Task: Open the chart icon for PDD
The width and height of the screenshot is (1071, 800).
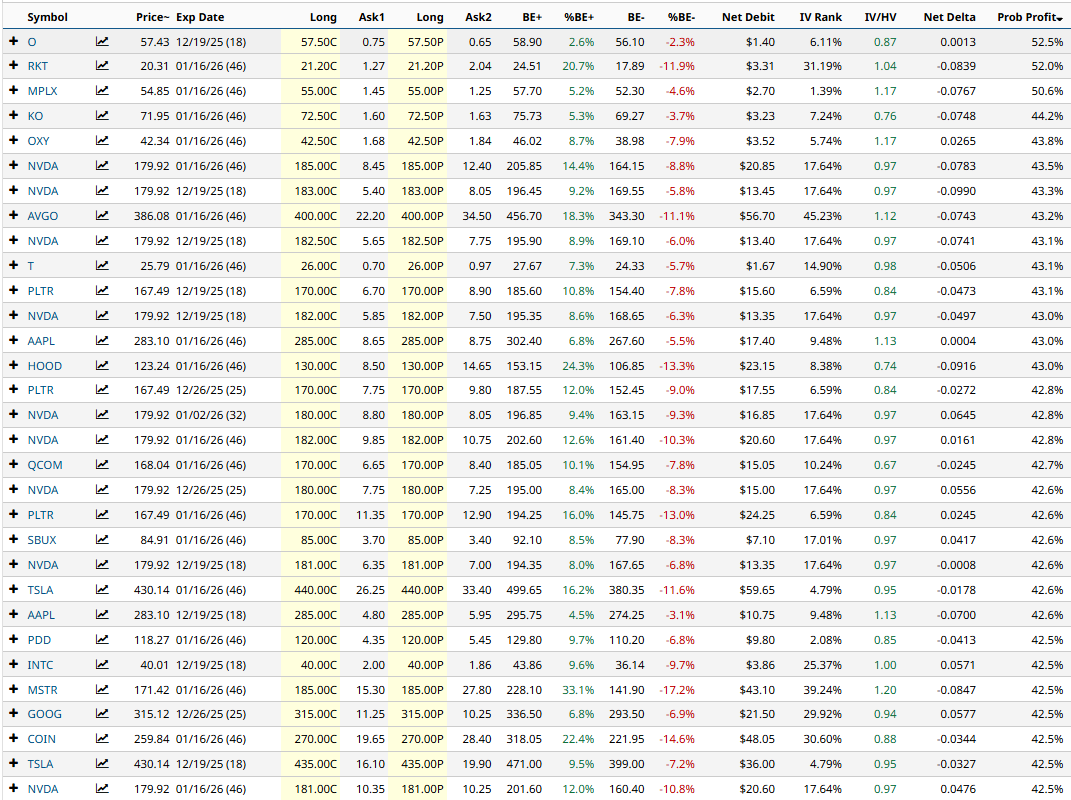Action: 102,640
